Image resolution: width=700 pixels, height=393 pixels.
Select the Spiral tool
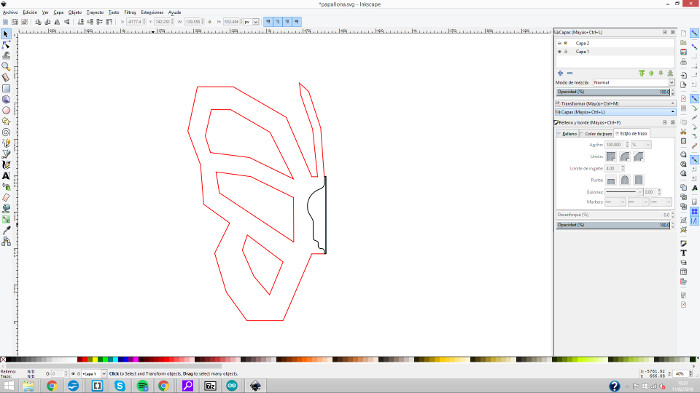pos(6,132)
